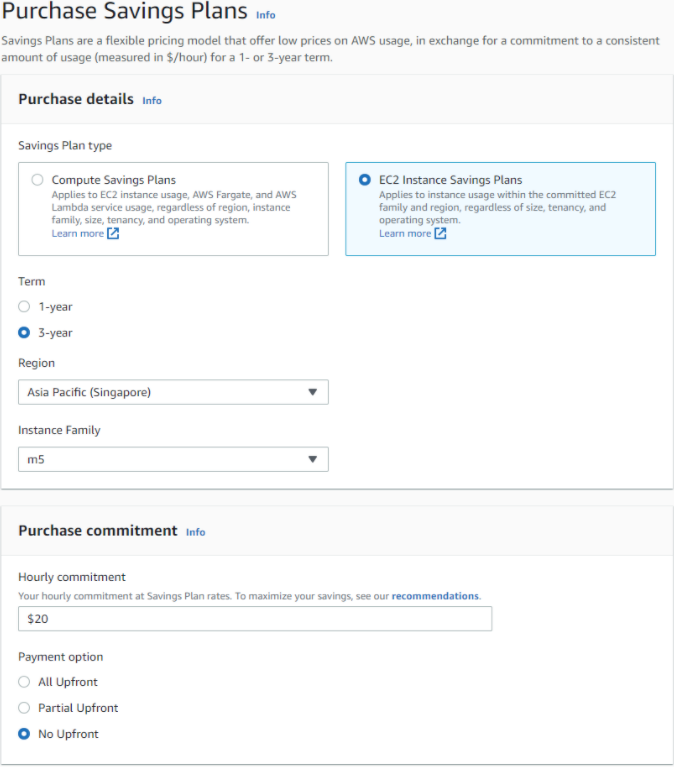Open Info link next to Purchase commitment
This screenshot has height=767, width=674.
coord(195,532)
